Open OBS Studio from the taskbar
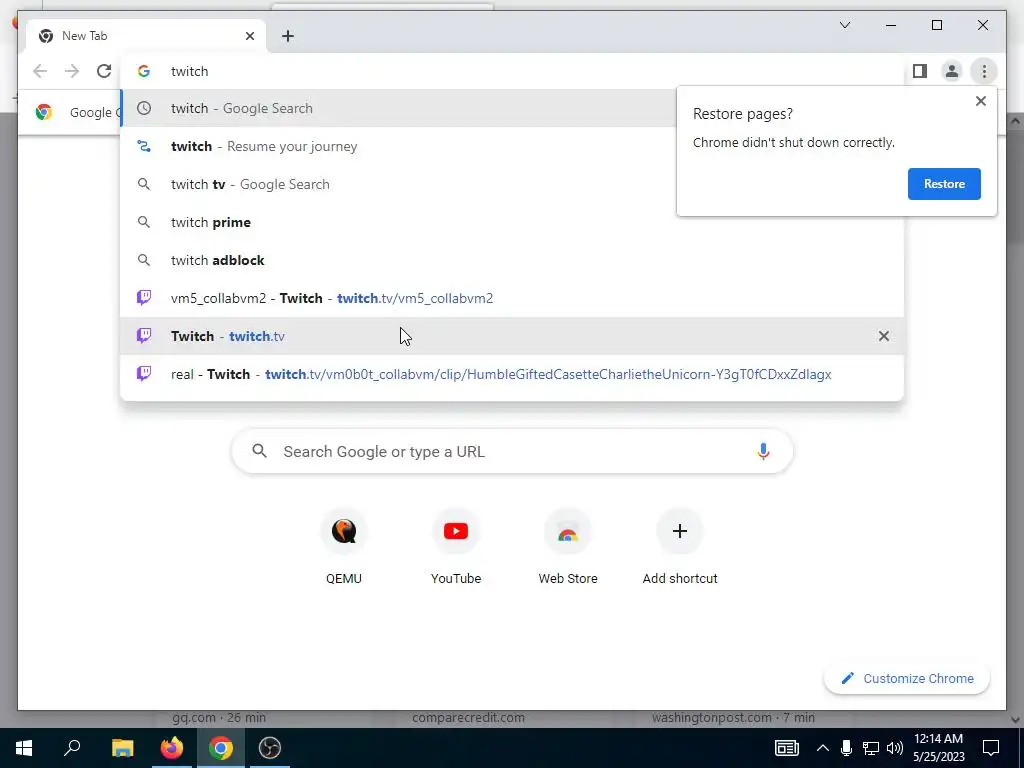 (x=270, y=748)
